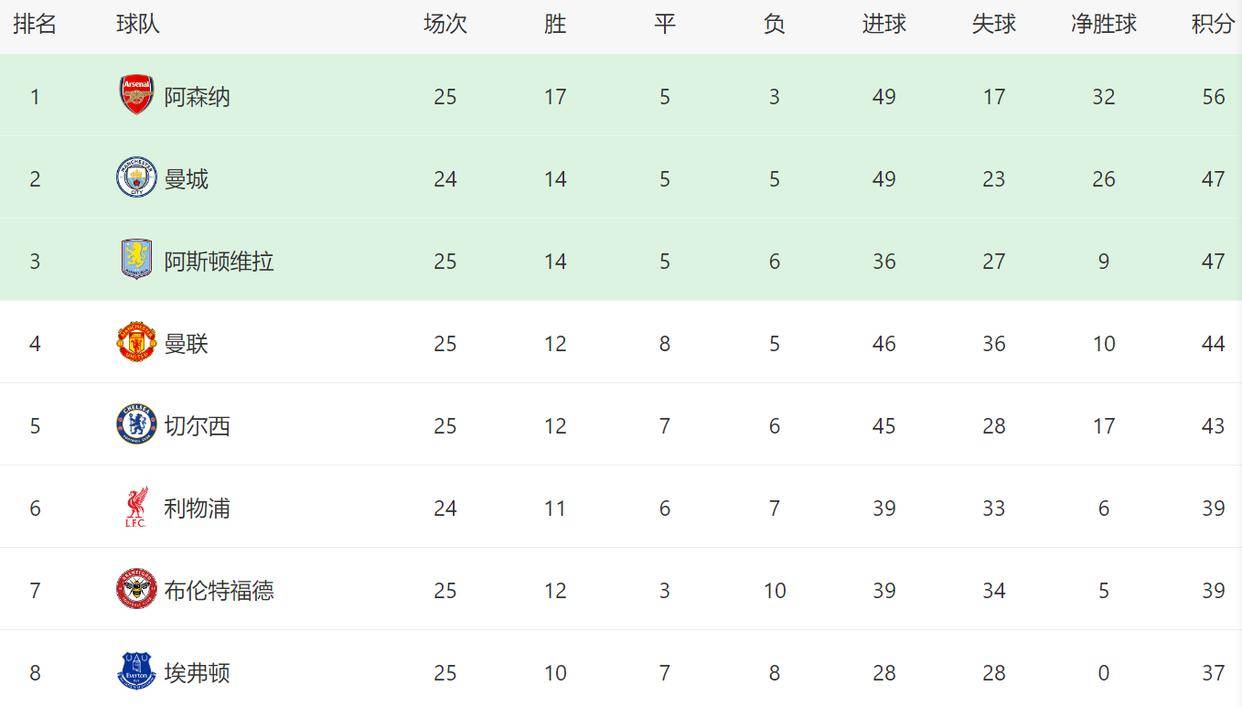Select the 曼城 team name
The height and width of the screenshot is (707, 1242).
[186, 179]
